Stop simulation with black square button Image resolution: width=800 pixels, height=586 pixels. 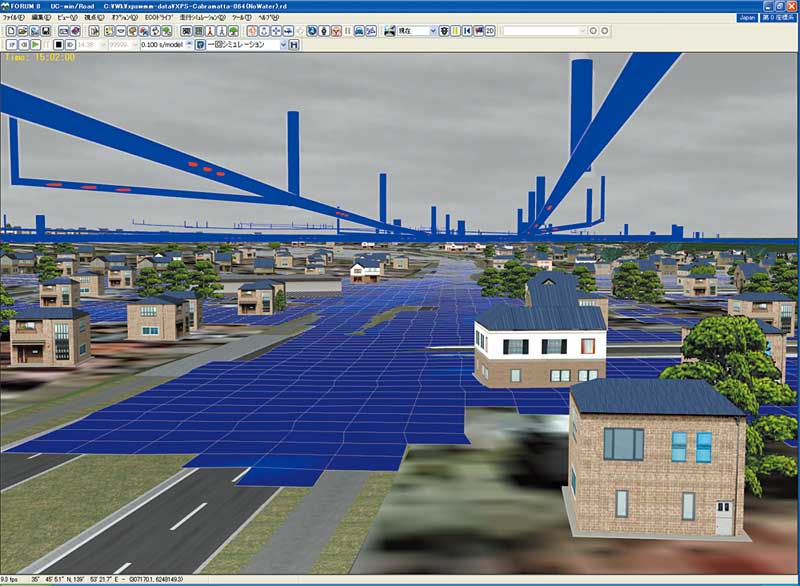58,44
